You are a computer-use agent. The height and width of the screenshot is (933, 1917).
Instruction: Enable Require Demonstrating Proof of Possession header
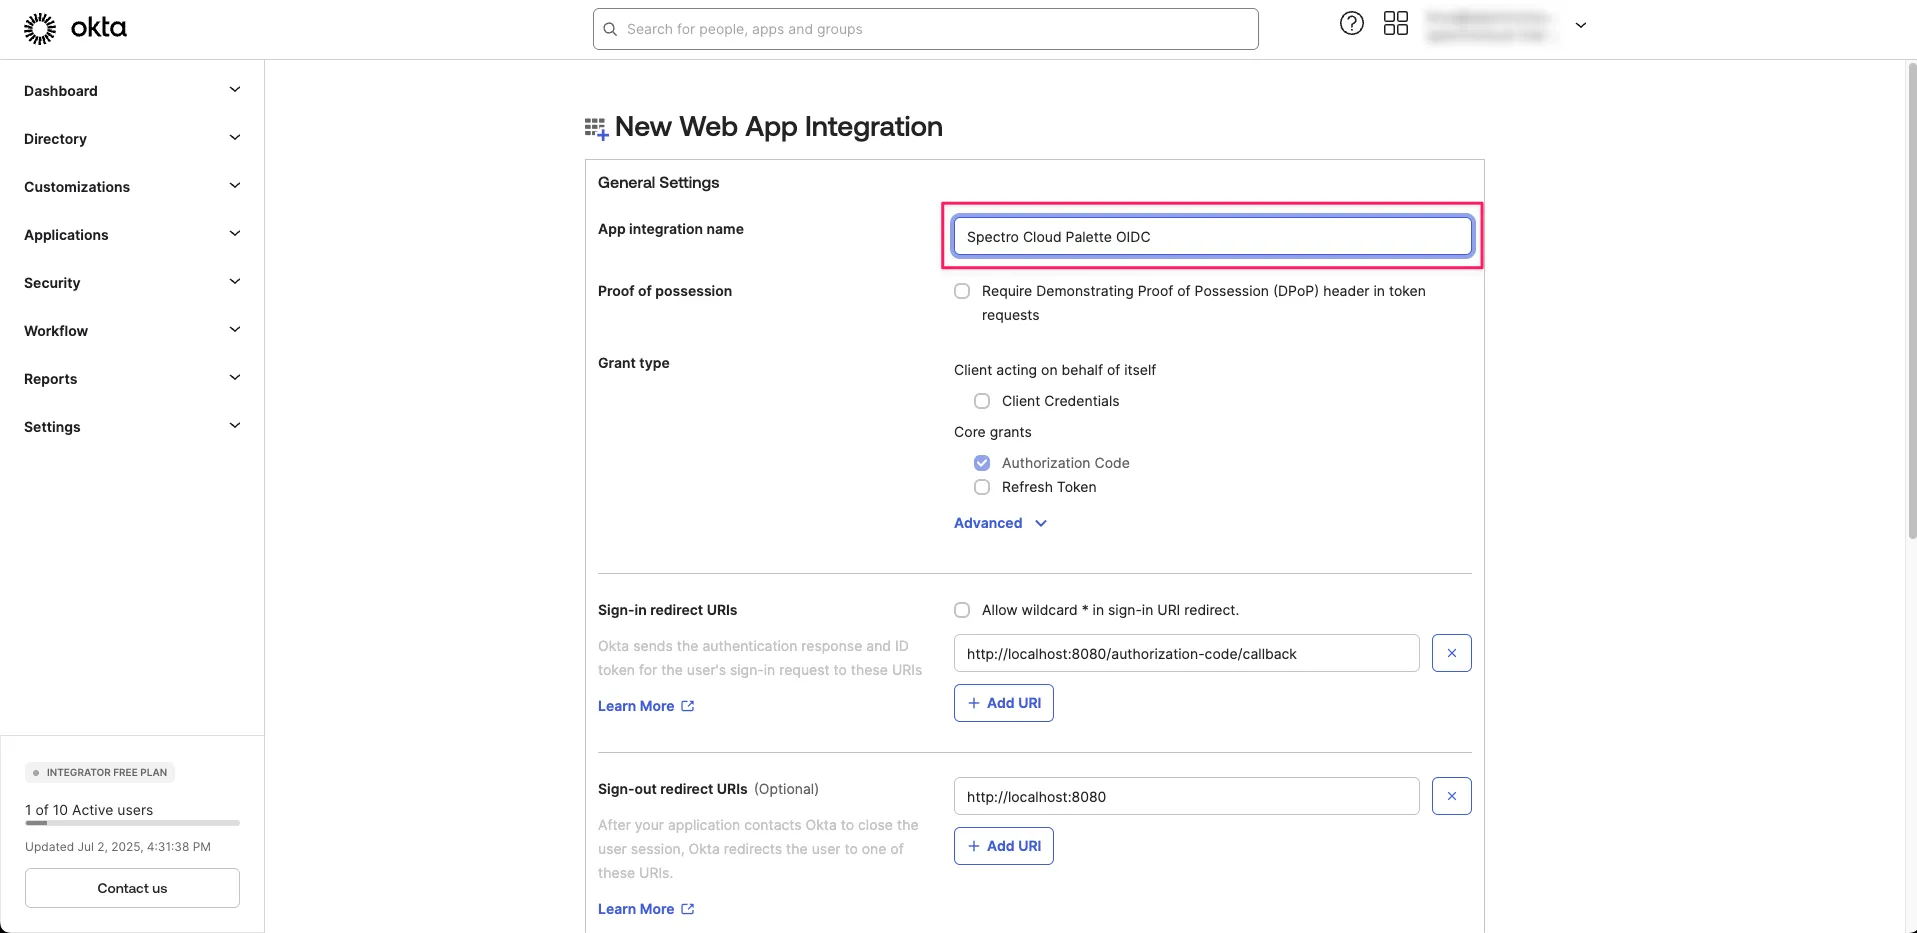pos(961,291)
